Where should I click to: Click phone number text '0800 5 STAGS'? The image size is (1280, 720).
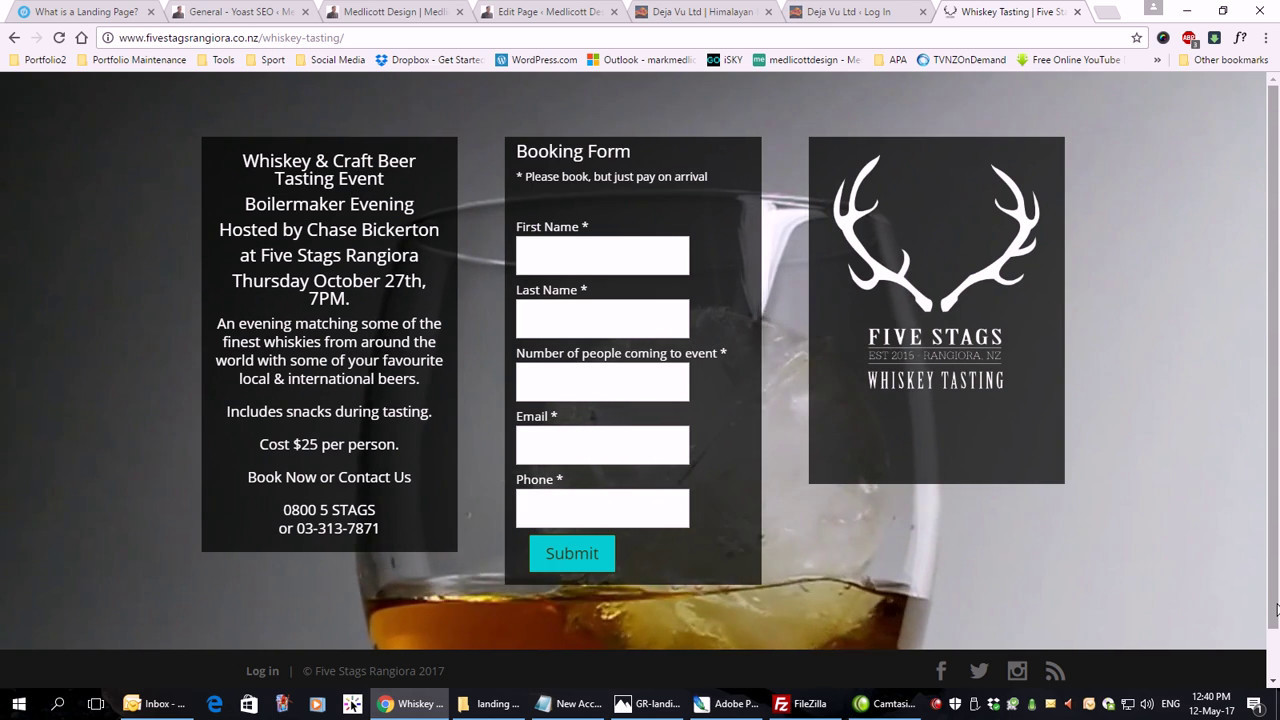point(329,510)
